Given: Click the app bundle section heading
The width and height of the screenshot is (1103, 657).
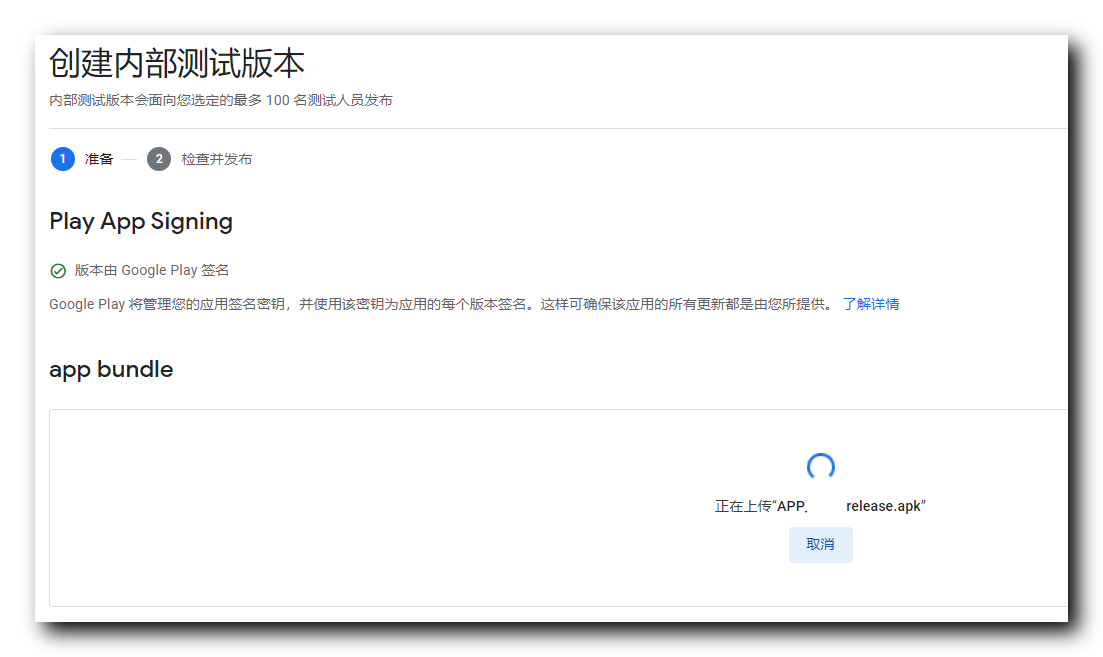Looking at the screenshot, I should click(110, 369).
